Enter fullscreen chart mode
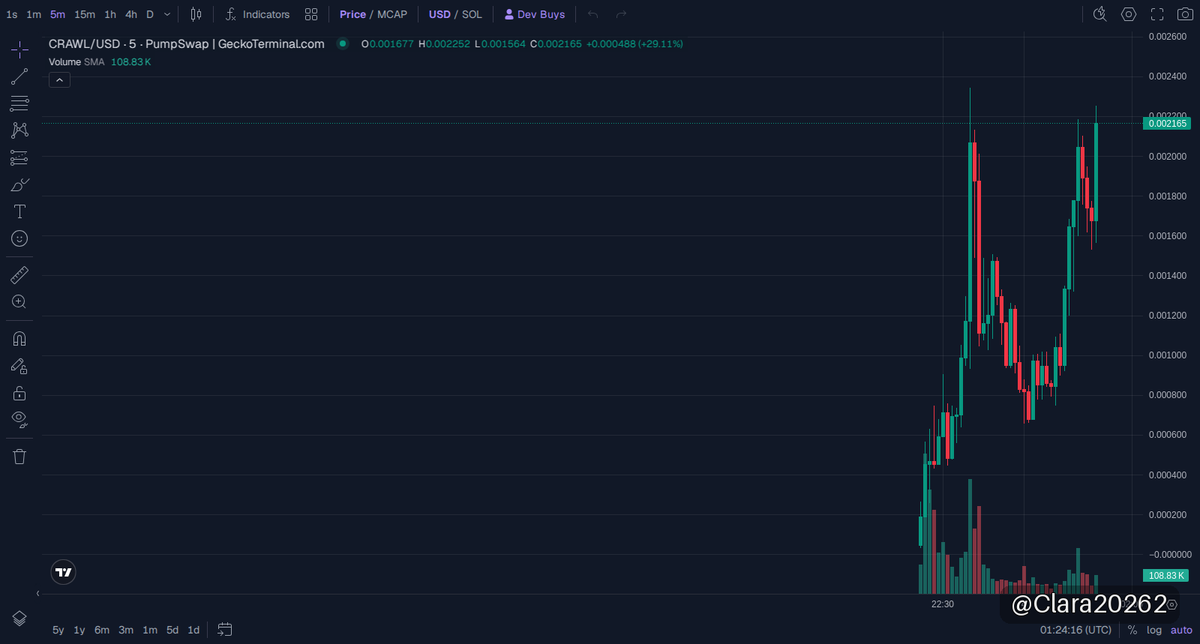The height and width of the screenshot is (644, 1200). (x=1157, y=14)
